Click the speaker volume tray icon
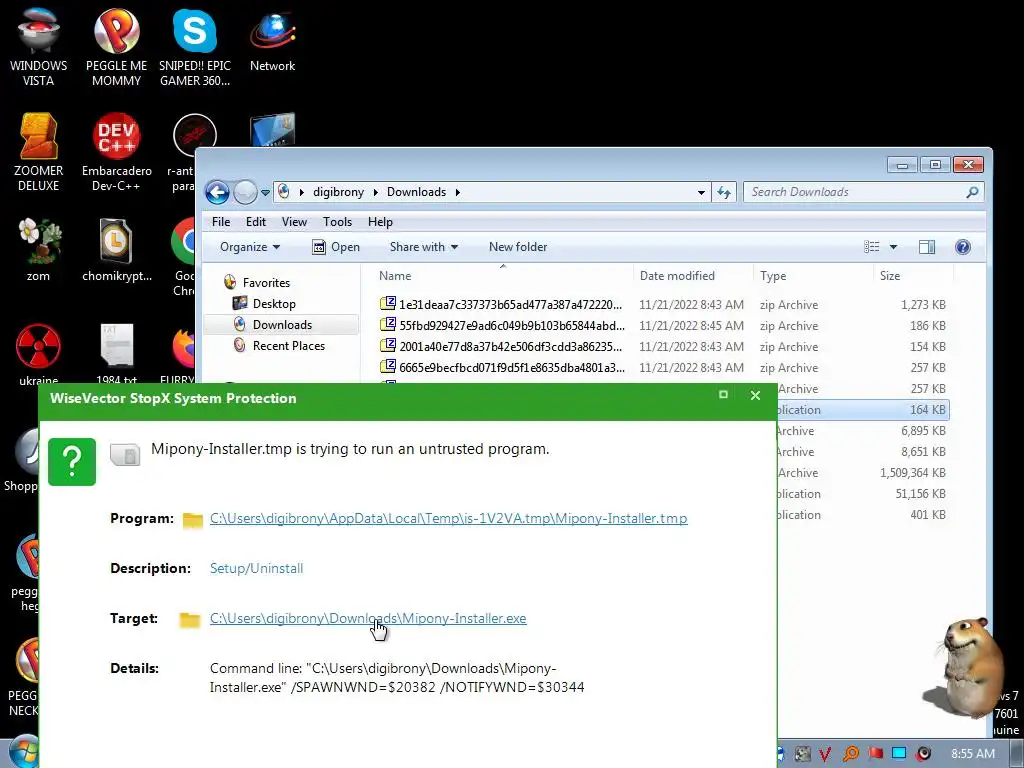The width and height of the screenshot is (1024, 768). pyautogui.click(x=923, y=754)
